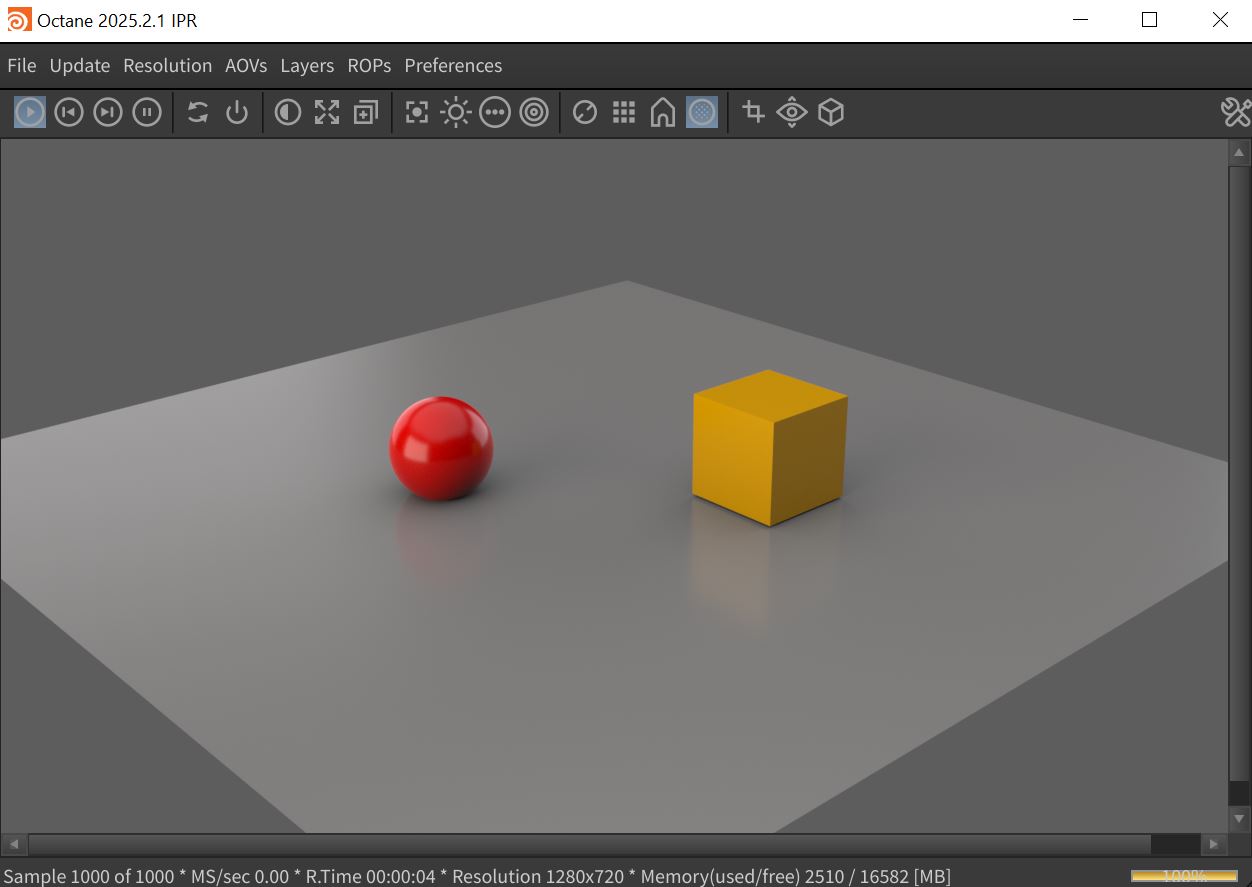Click the expand arrows fit icon
Viewport: 1252px width, 887px height.
(x=327, y=112)
